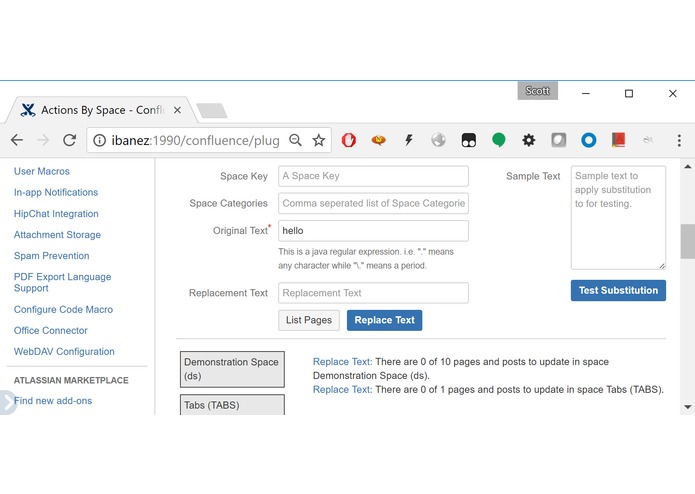Select the Tabs (TABS) tab

pos(232,405)
